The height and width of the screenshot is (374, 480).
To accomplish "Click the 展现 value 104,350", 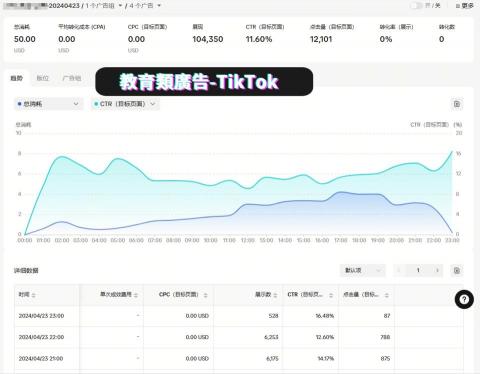I will [208, 39].
